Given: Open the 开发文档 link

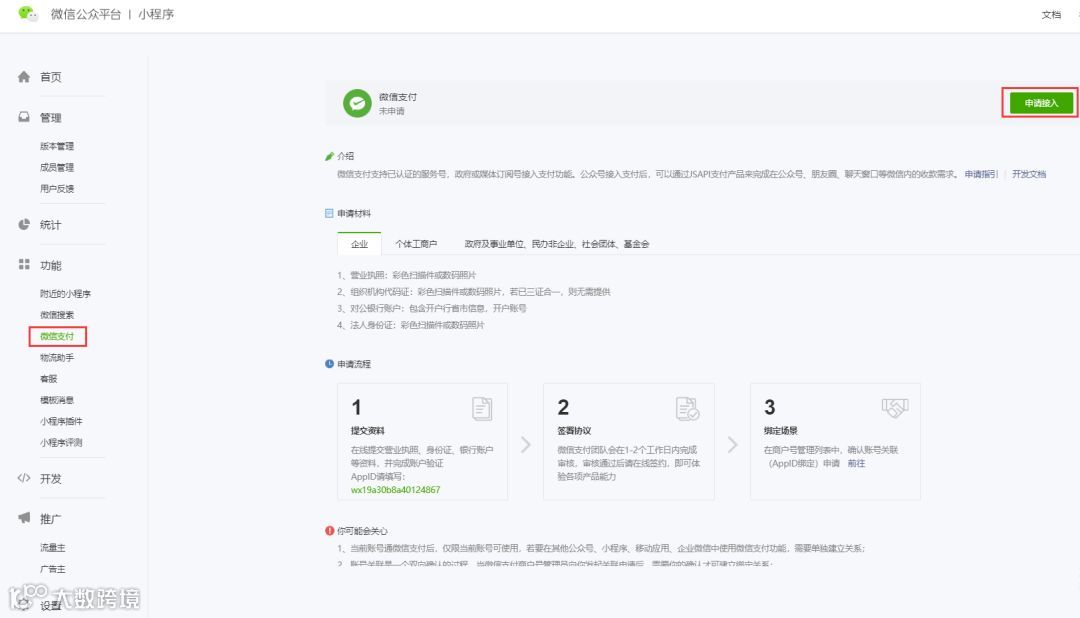Looking at the screenshot, I should 1028,174.
